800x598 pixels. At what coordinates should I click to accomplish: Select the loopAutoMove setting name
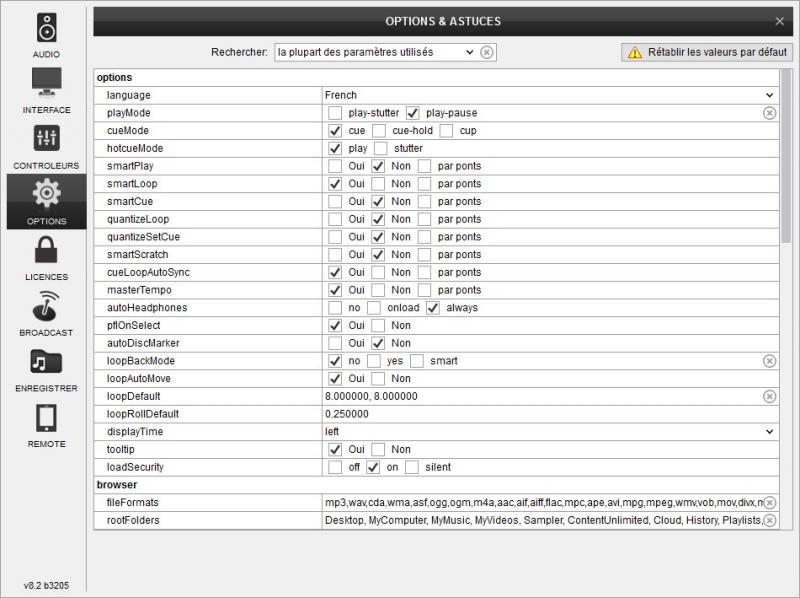pos(139,379)
